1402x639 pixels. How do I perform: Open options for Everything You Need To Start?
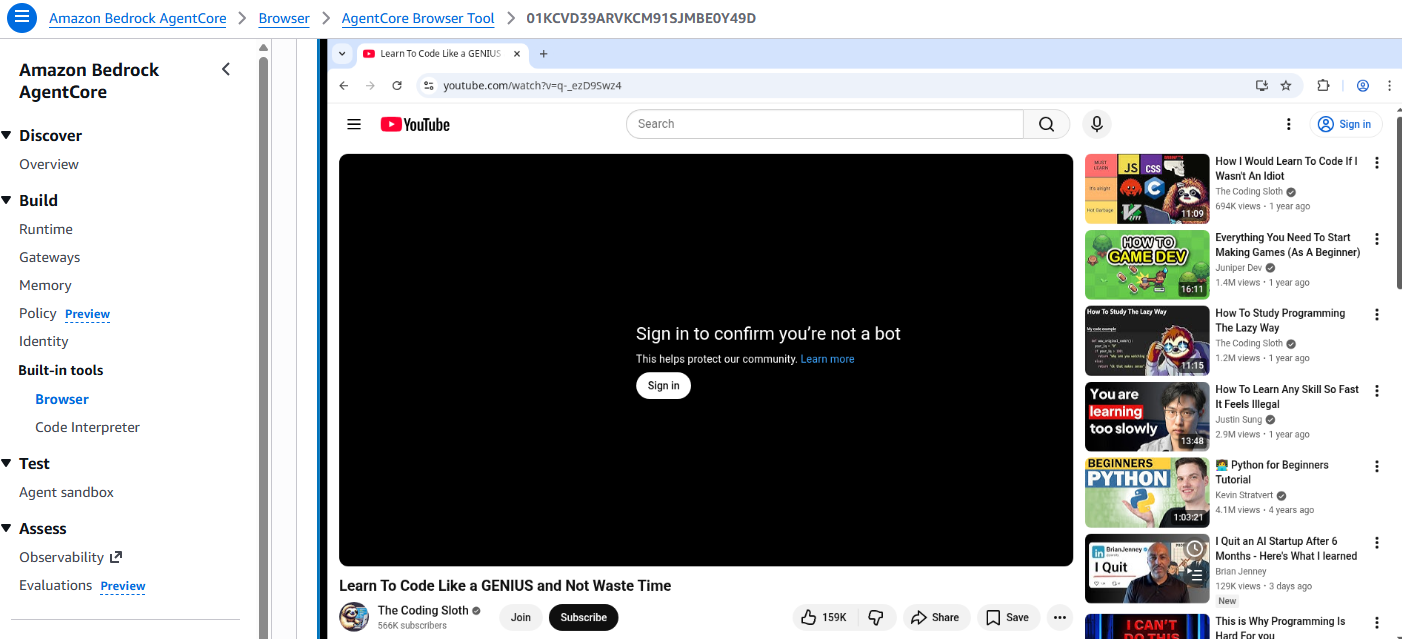pos(1377,239)
